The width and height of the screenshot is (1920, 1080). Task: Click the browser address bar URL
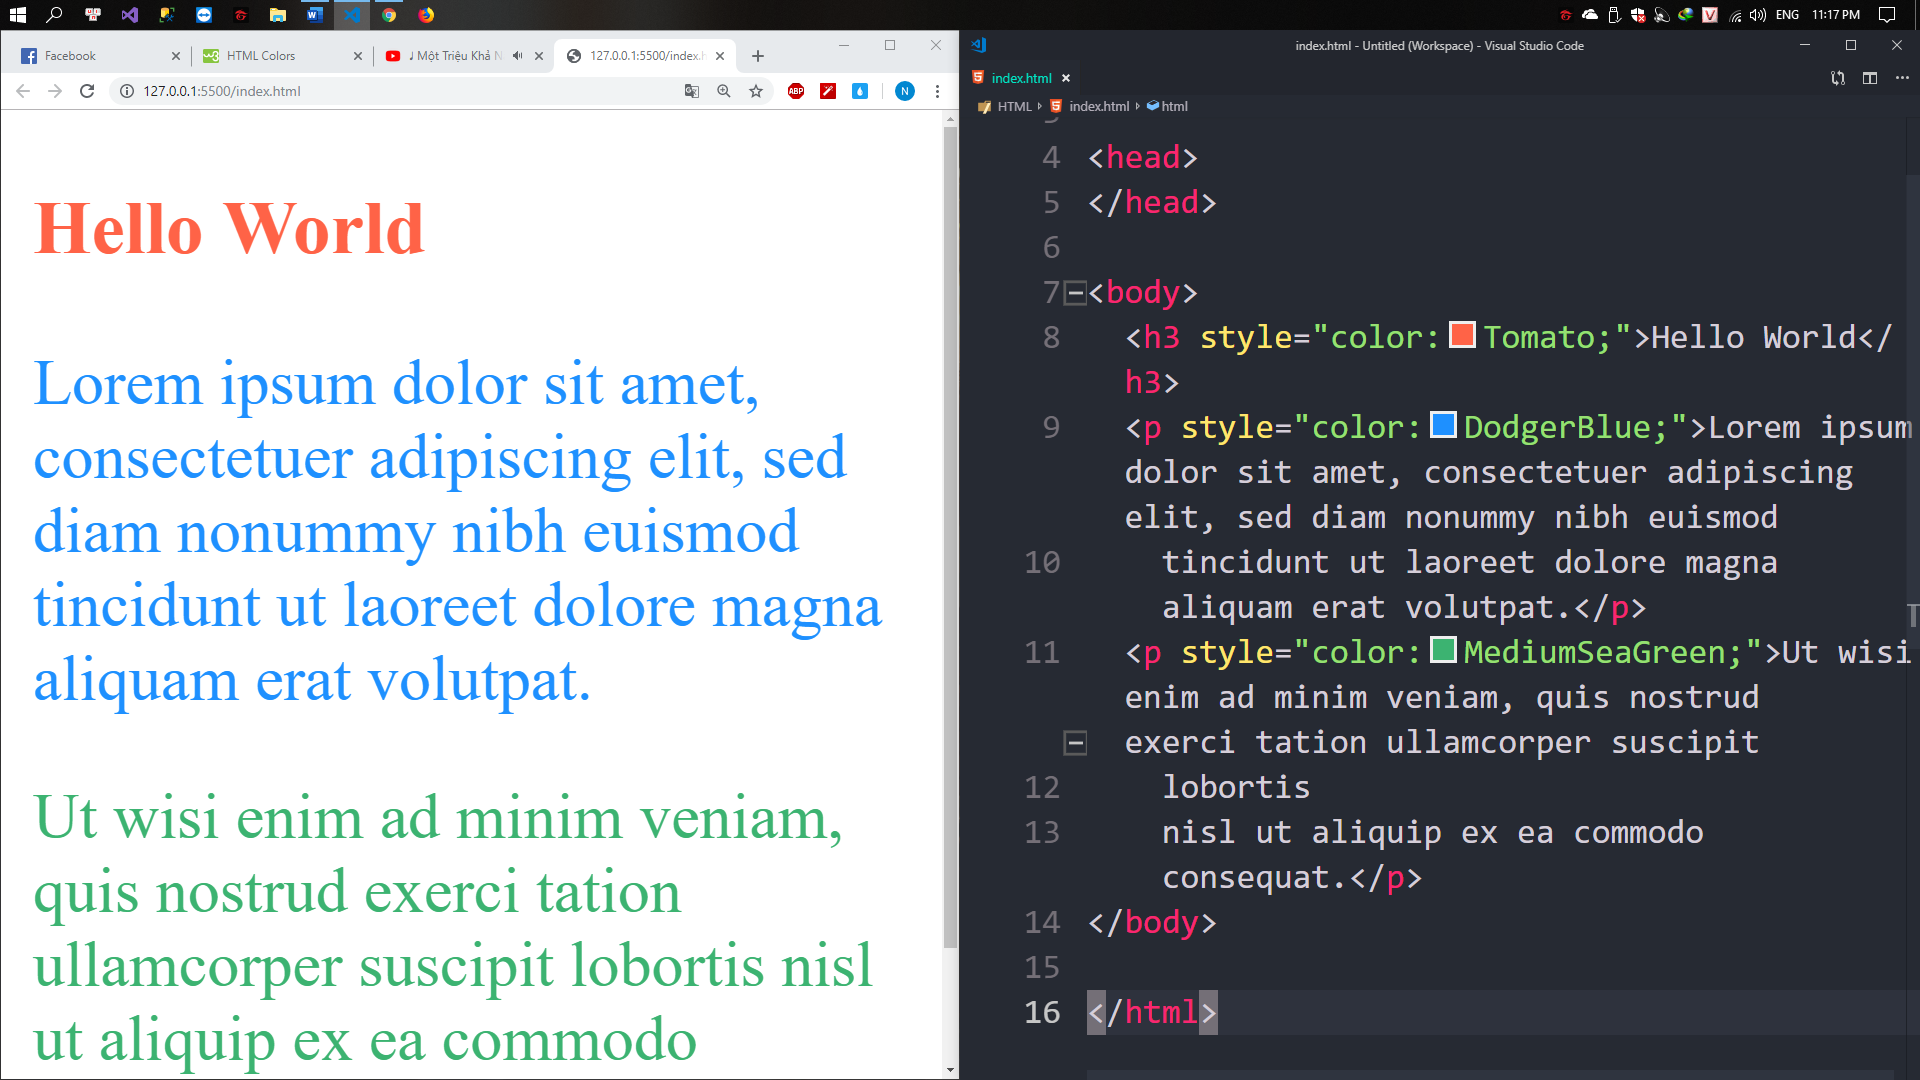[x=222, y=91]
